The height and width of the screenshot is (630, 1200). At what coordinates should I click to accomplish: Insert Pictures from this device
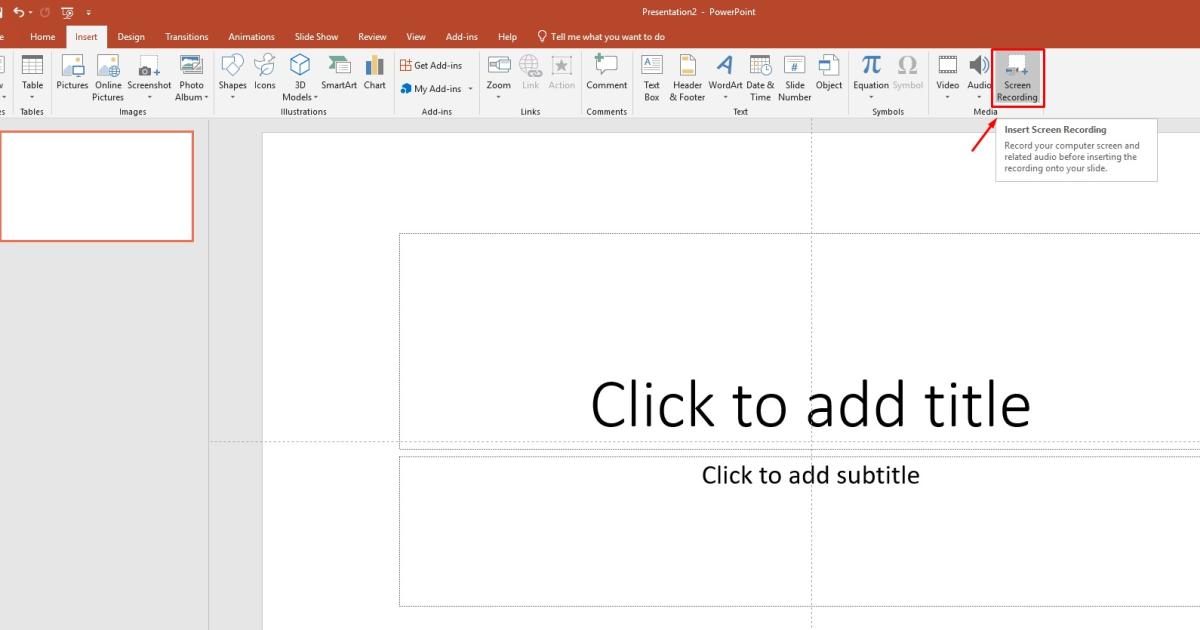71,77
